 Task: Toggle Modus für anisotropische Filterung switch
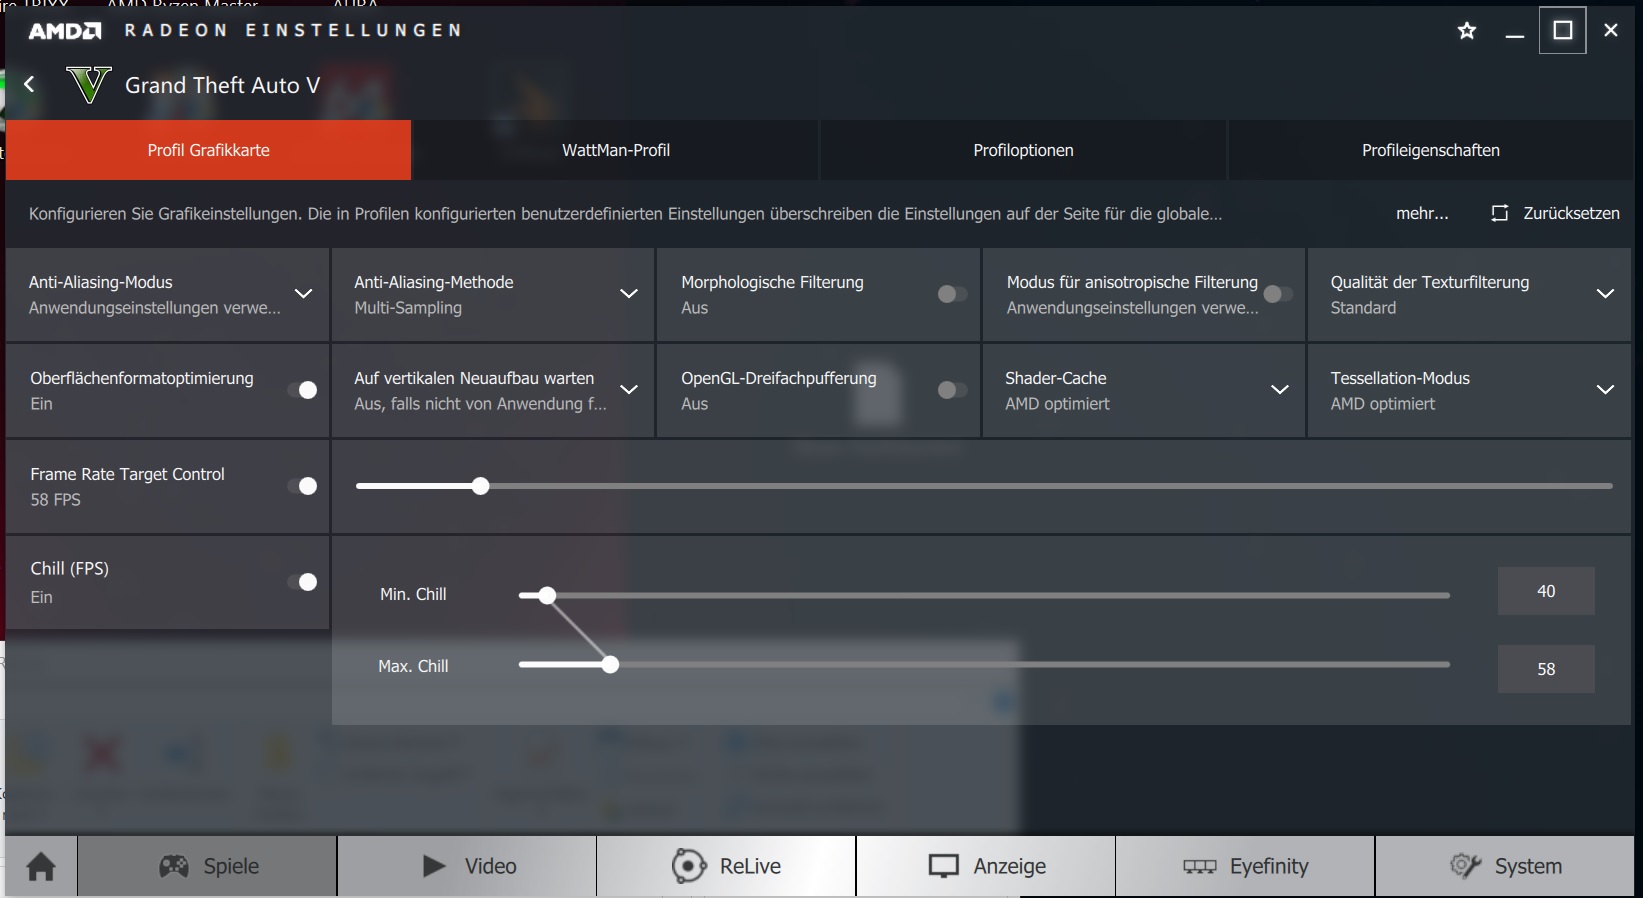click(x=1278, y=294)
